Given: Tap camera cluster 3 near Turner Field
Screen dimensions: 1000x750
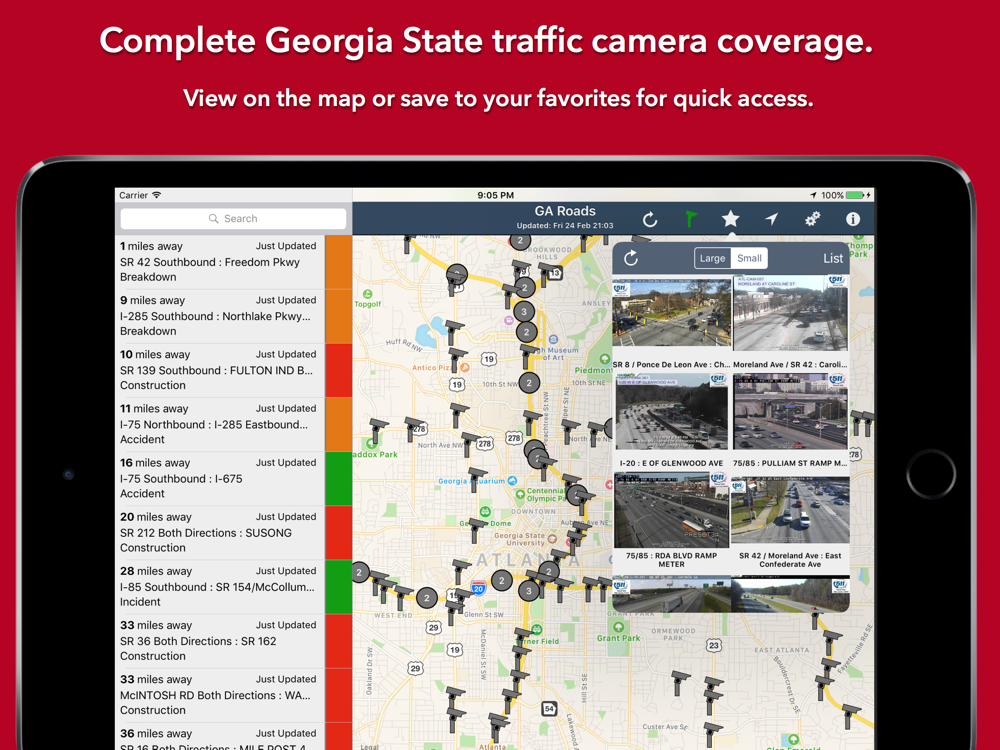Looking at the screenshot, I should [x=529, y=591].
